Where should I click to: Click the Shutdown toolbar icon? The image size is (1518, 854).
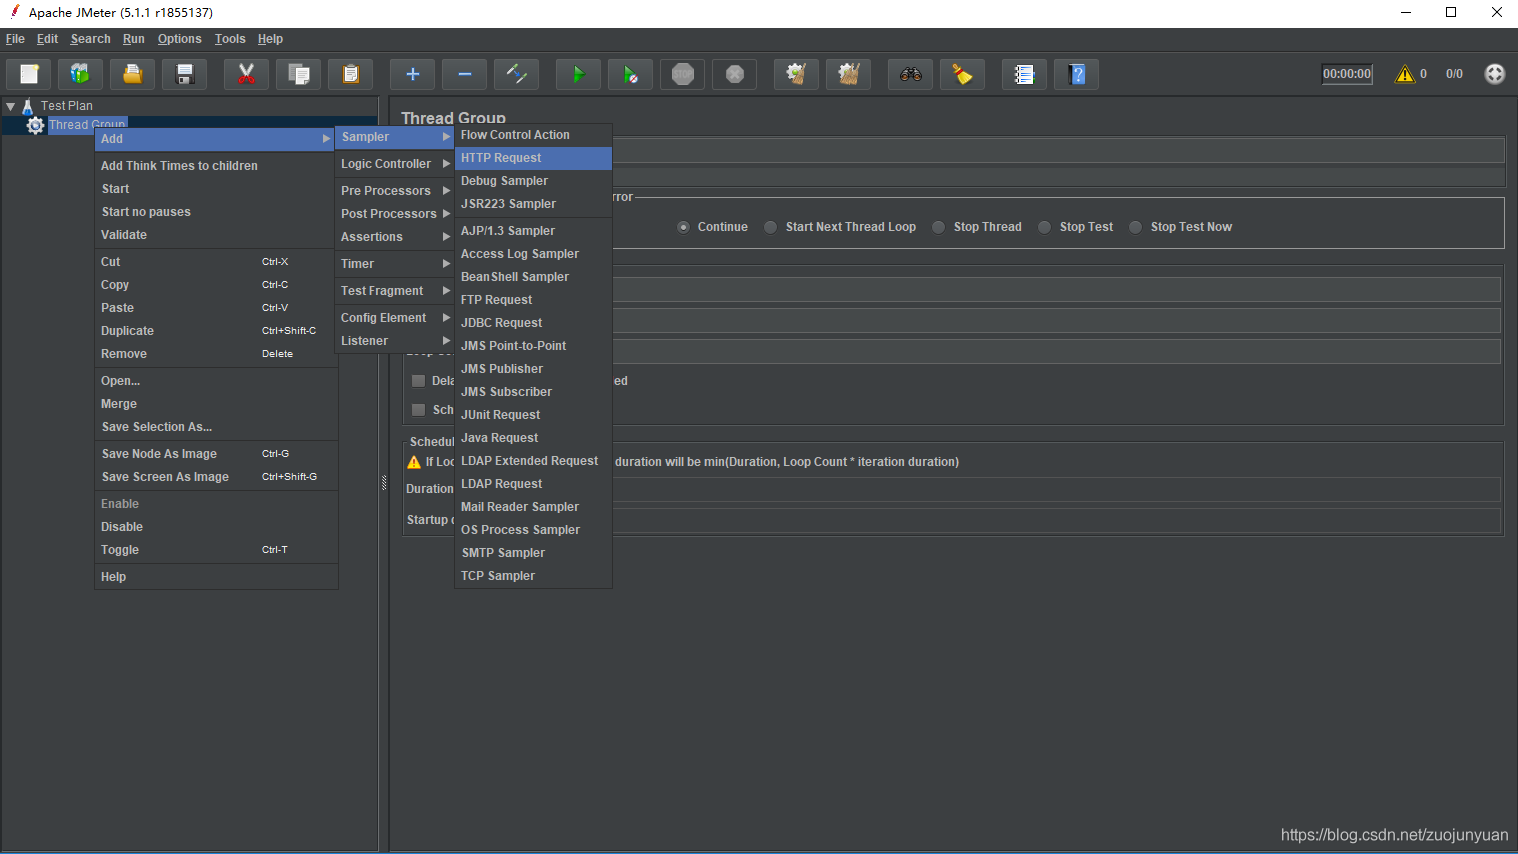pos(735,74)
